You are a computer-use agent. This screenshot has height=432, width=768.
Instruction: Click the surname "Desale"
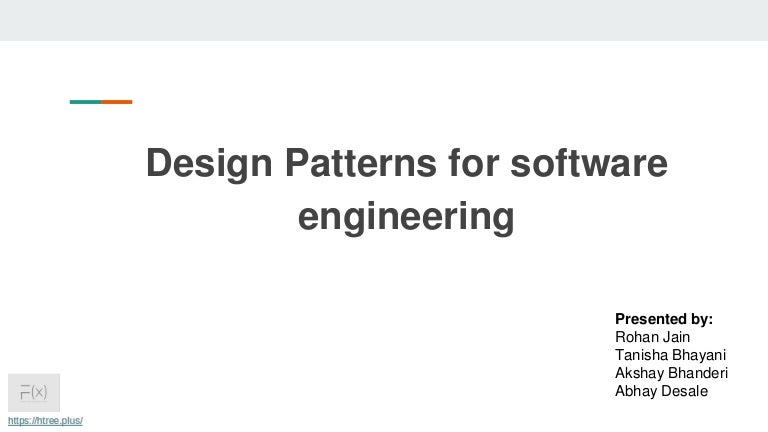(x=685, y=391)
